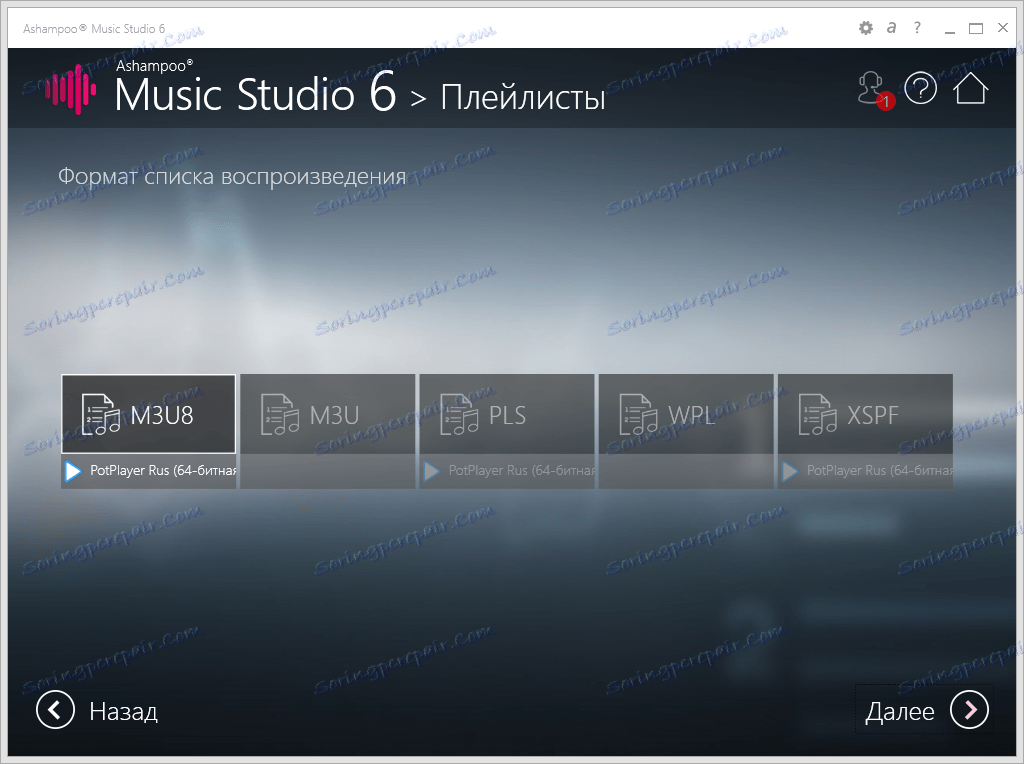The image size is (1024, 764).
Task: Choose the WPL playlist format tile
Action: coord(686,414)
